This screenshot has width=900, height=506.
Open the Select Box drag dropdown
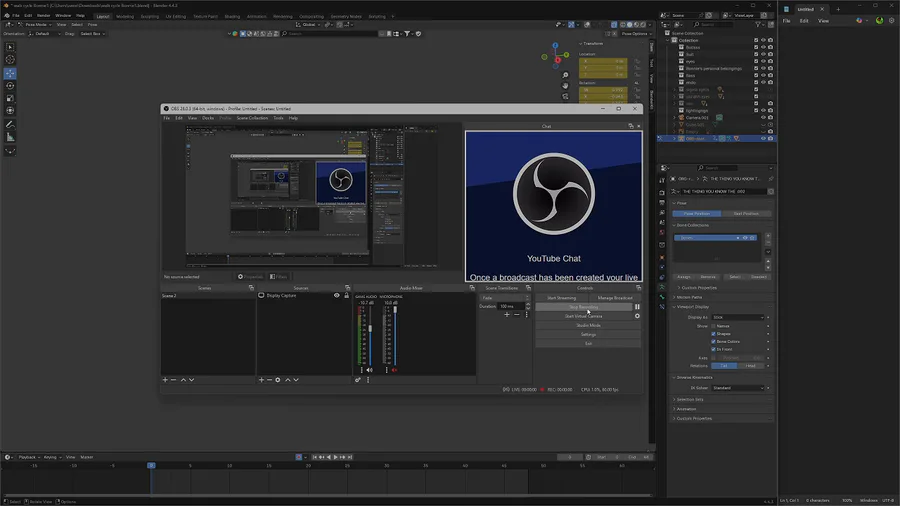tap(92, 34)
